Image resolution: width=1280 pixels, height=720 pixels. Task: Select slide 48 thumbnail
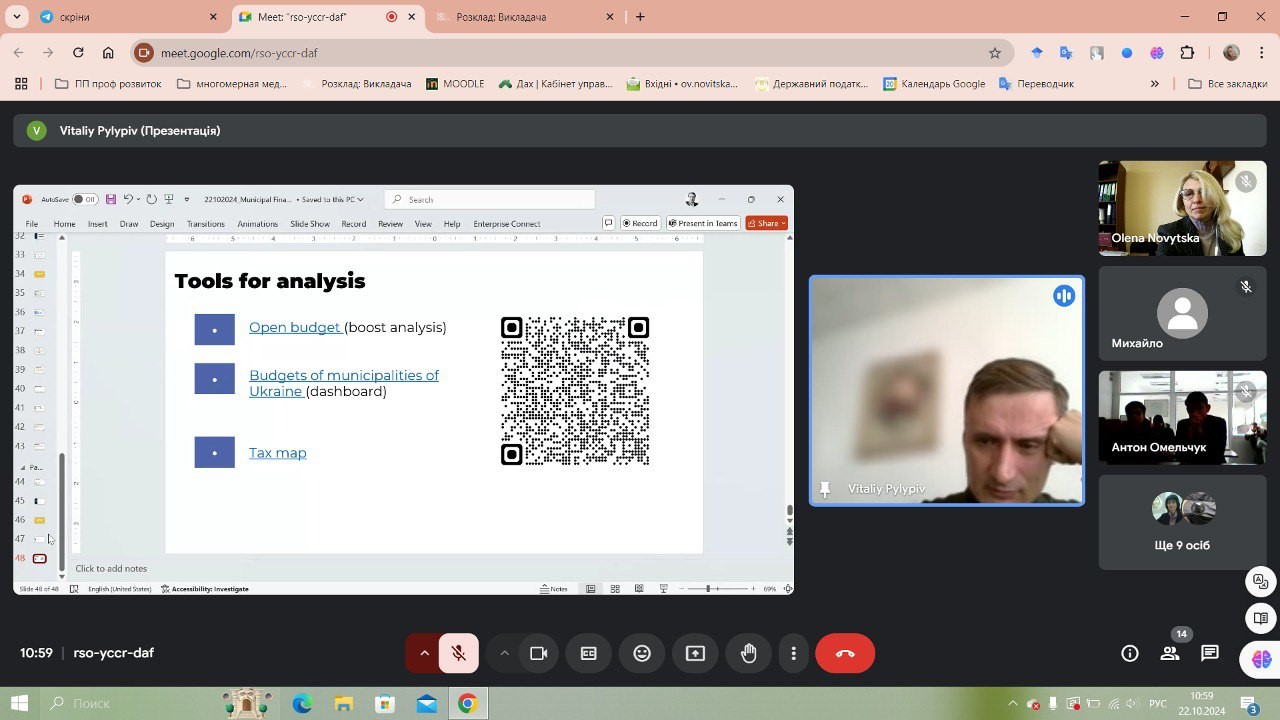39,558
